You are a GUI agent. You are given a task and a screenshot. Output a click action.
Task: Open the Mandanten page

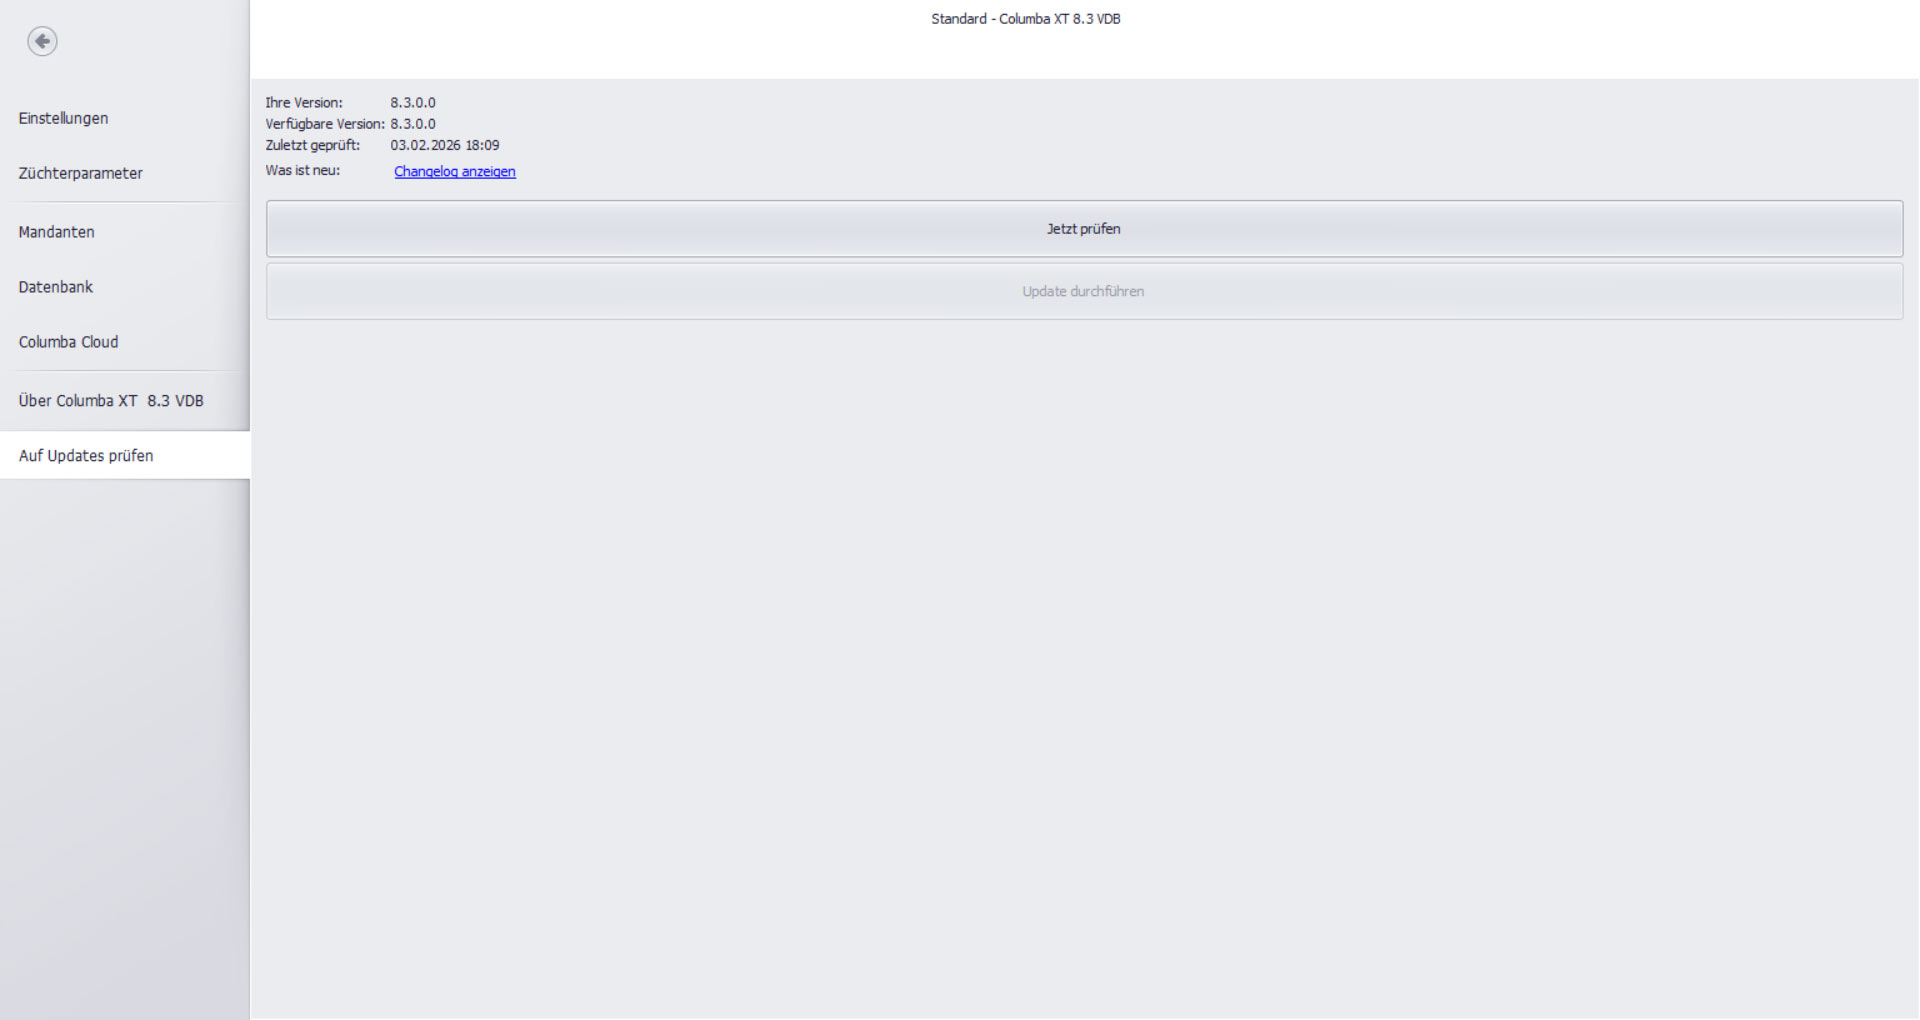(x=56, y=232)
